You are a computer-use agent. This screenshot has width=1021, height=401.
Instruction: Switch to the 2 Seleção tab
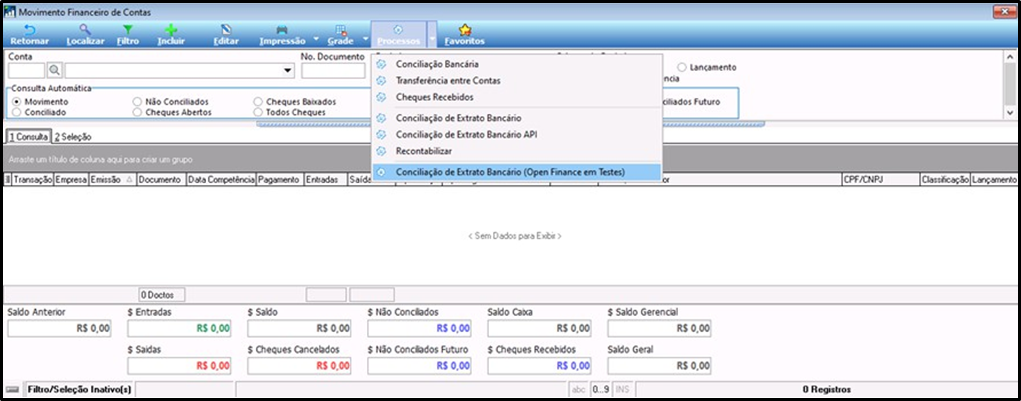click(x=72, y=137)
